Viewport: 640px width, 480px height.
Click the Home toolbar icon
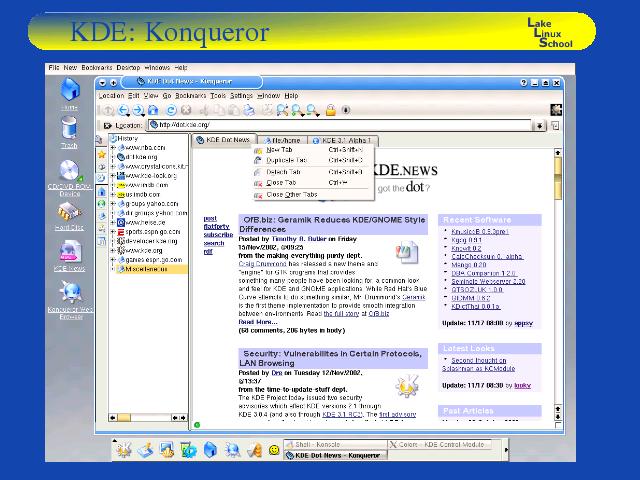point(153,110)
